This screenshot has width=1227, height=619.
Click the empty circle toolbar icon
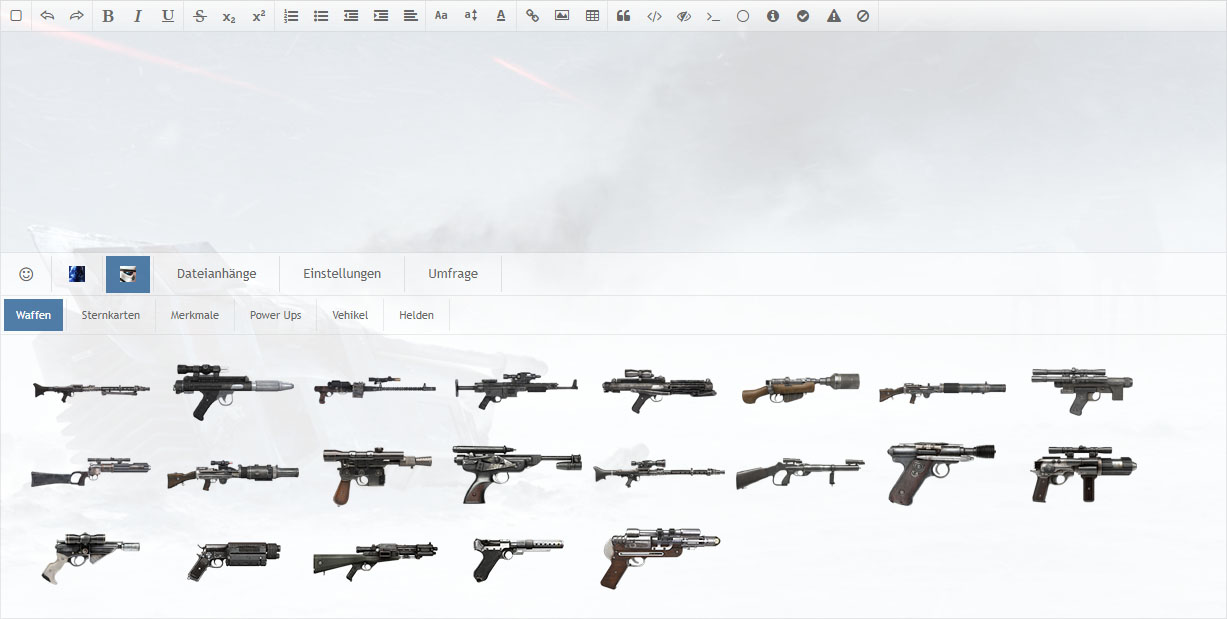[743, 16]
